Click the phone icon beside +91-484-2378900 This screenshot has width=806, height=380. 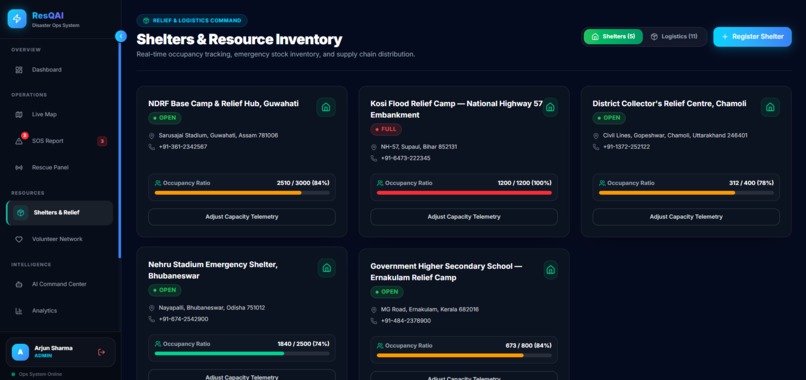point(374,321)
